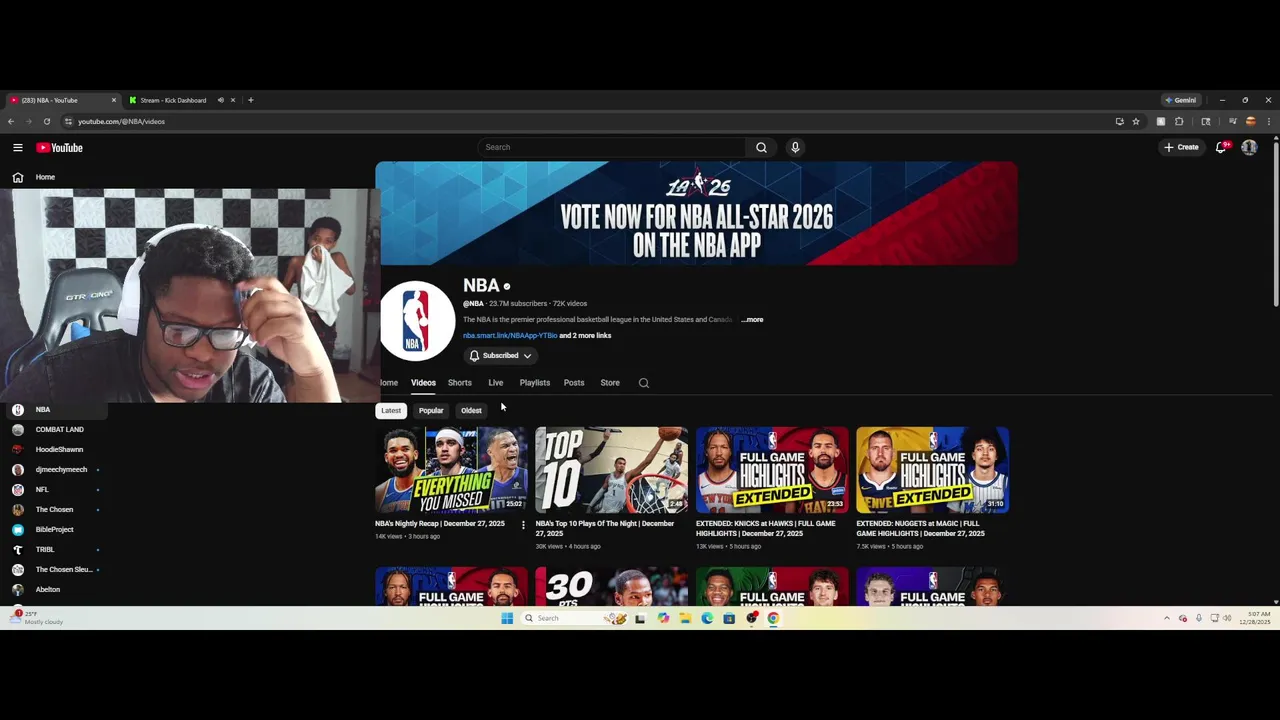Viewport: 1280px width, 720px height.
Task: Mute the Kick Dashboard tab audio icon
Action: [220, 100]
